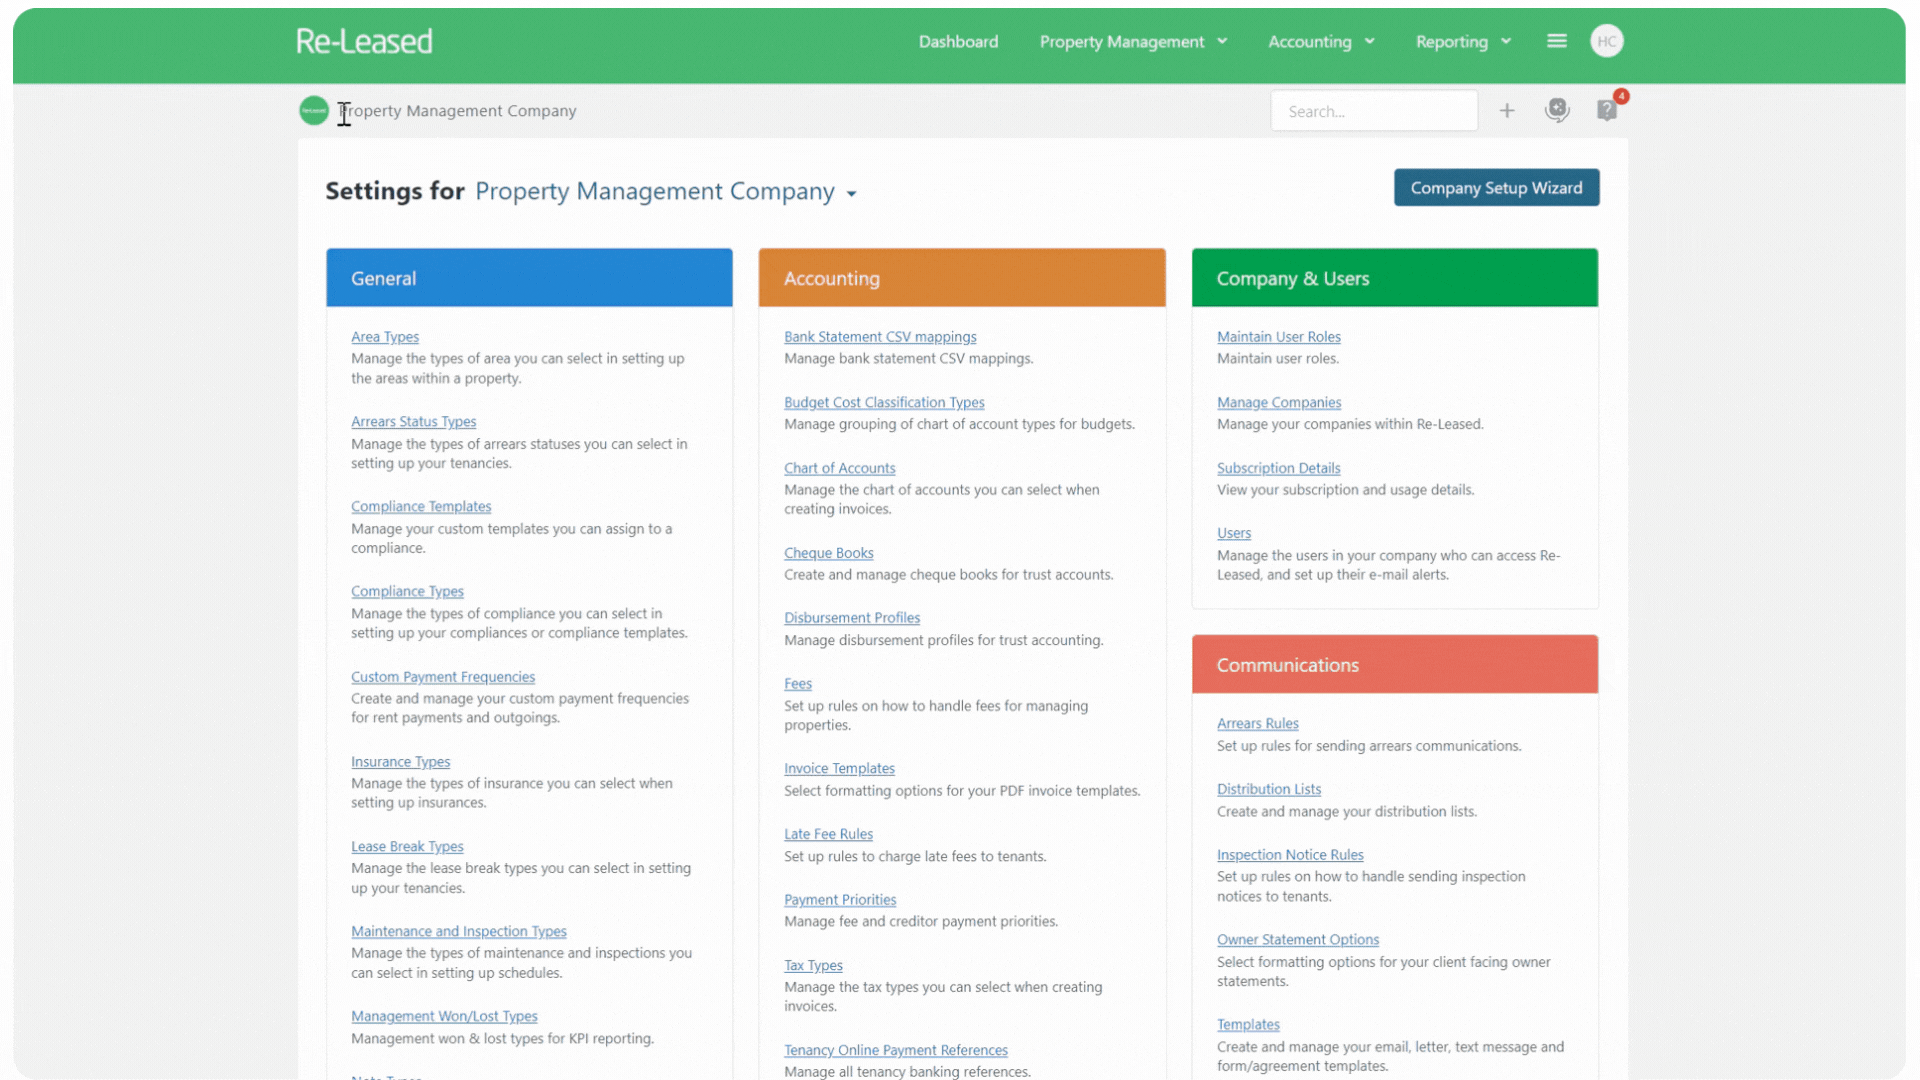Image resolution: width=1920 pixels, height=1080 pixels.
Task: Open Tax Types link
Action: 813,965
